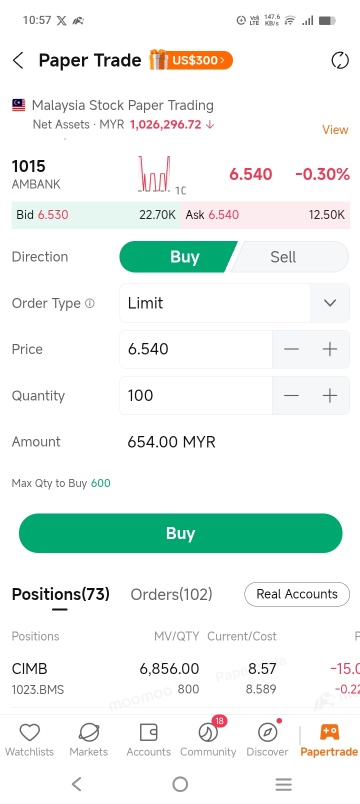
Task: Select the Positions(73) tab
Action: [x=61, y=594]
